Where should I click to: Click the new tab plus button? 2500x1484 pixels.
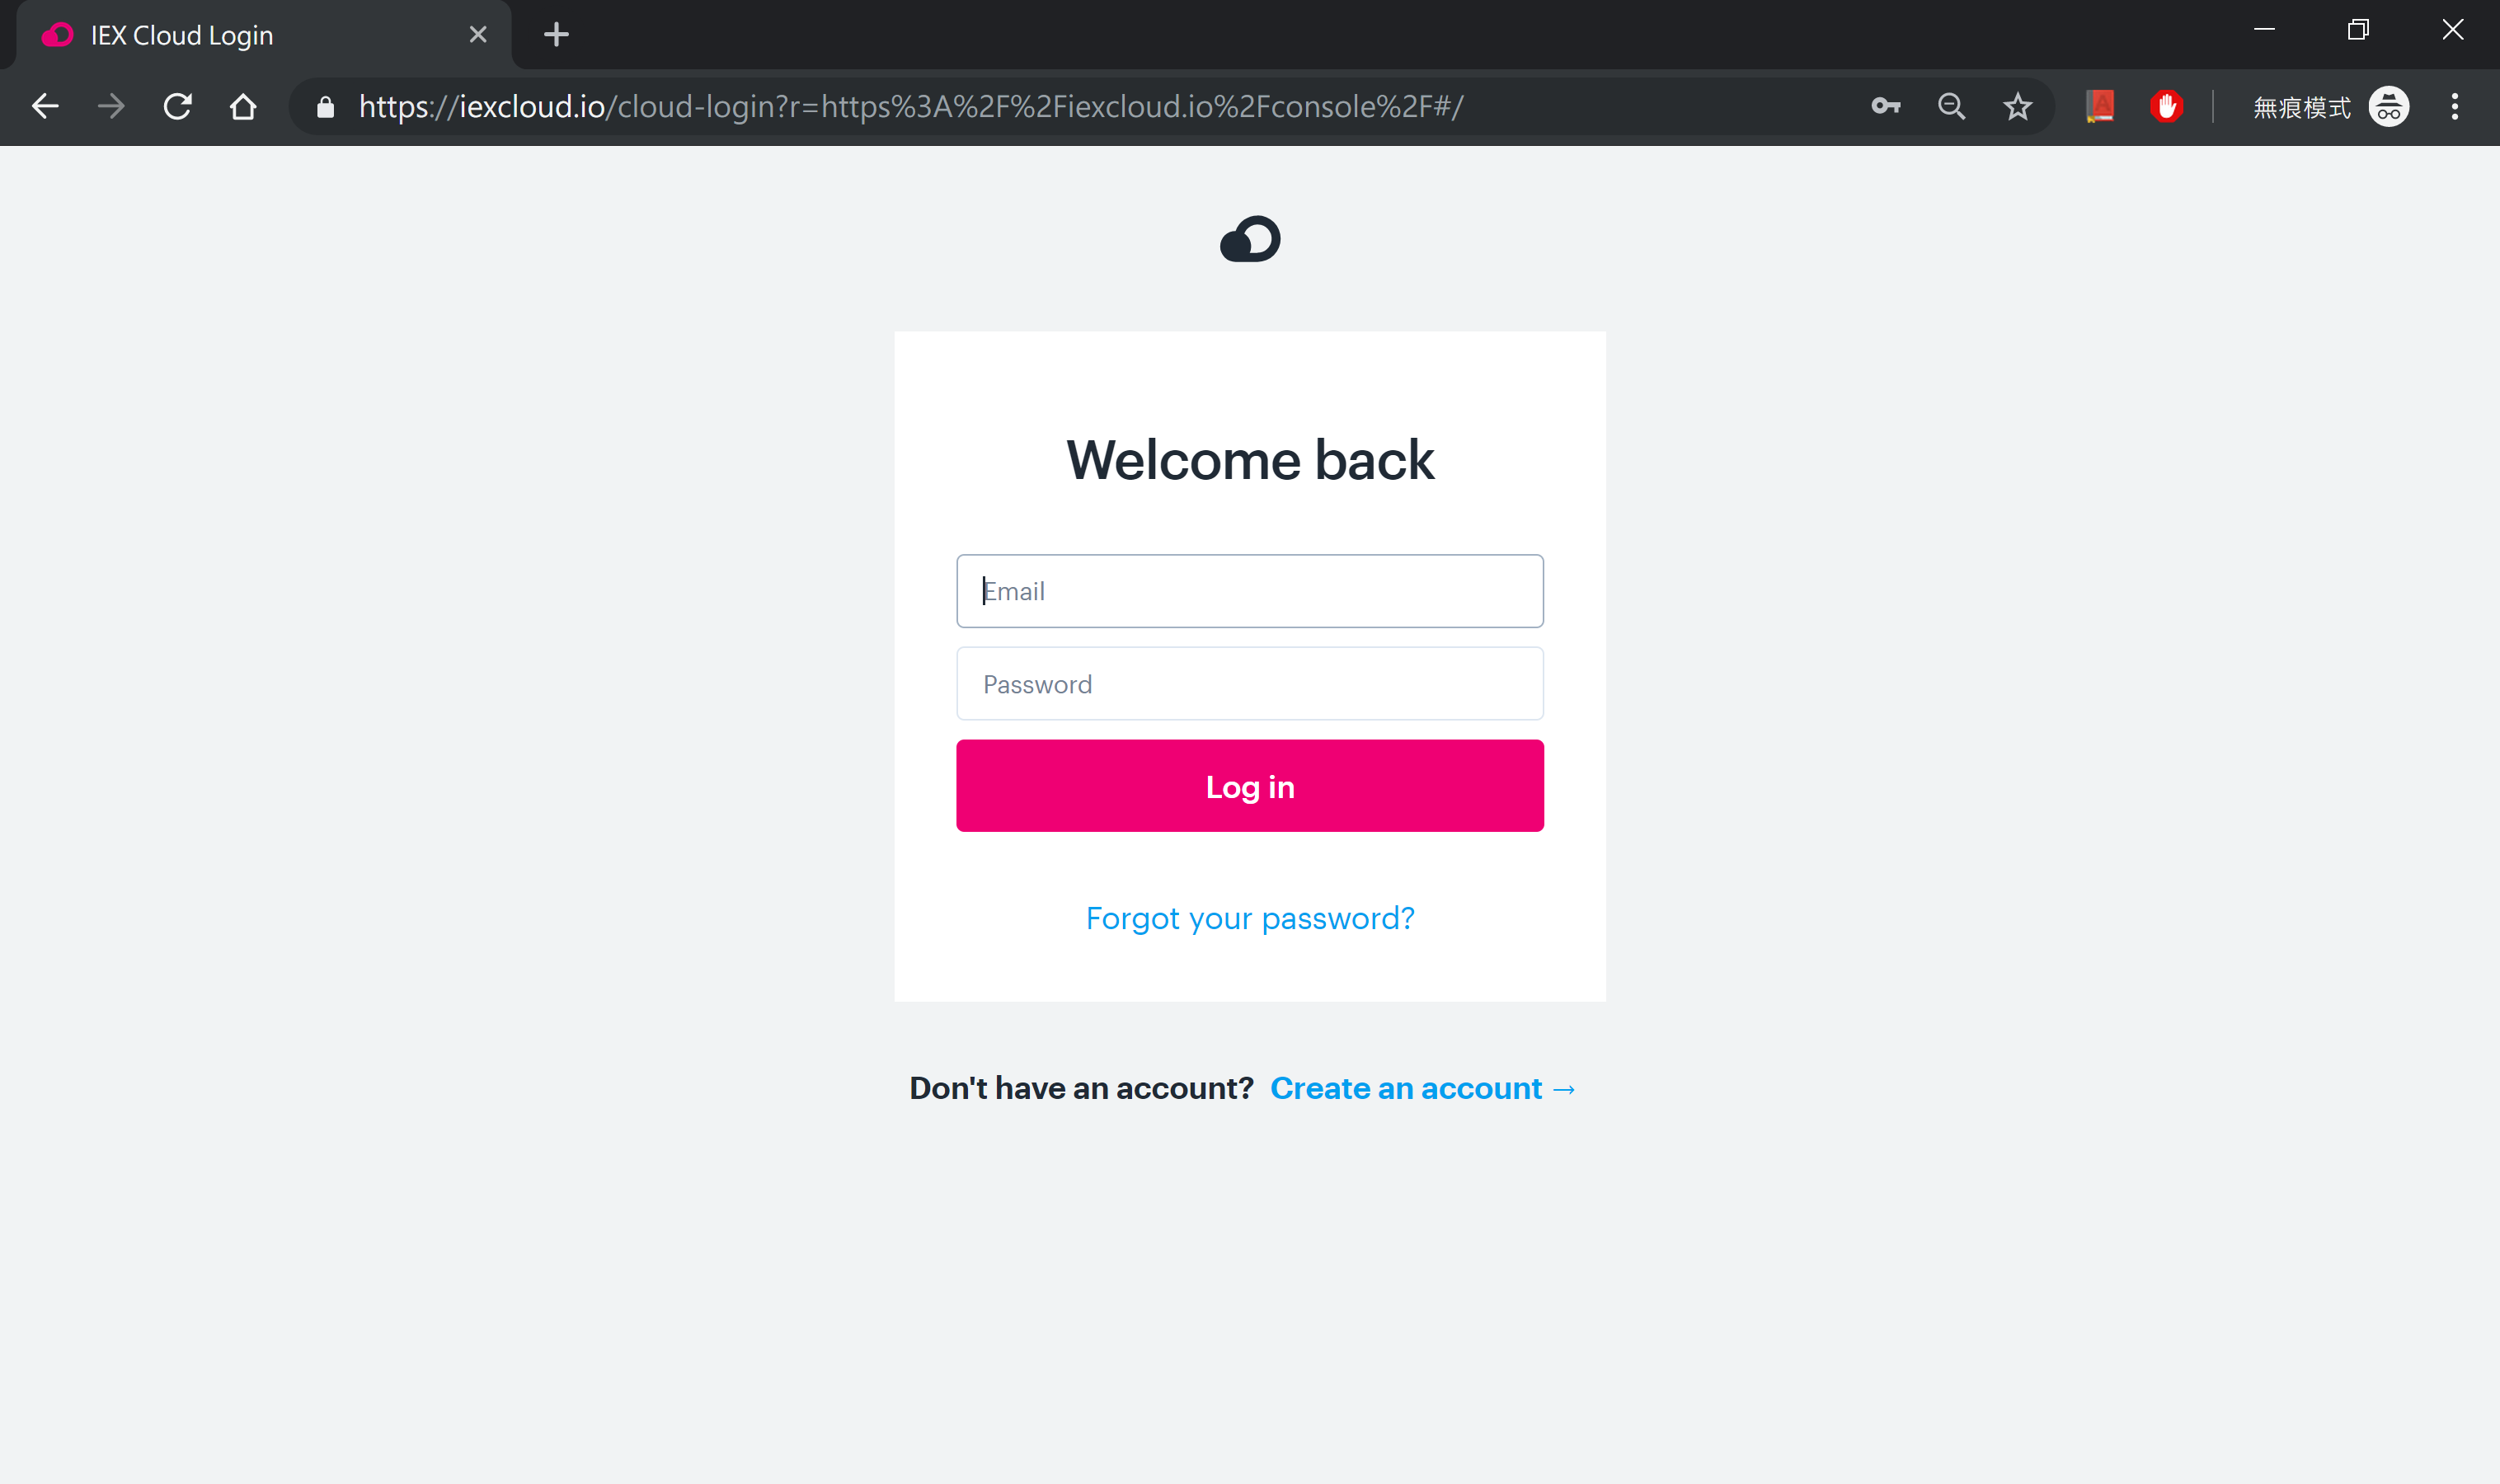(555, 34)
